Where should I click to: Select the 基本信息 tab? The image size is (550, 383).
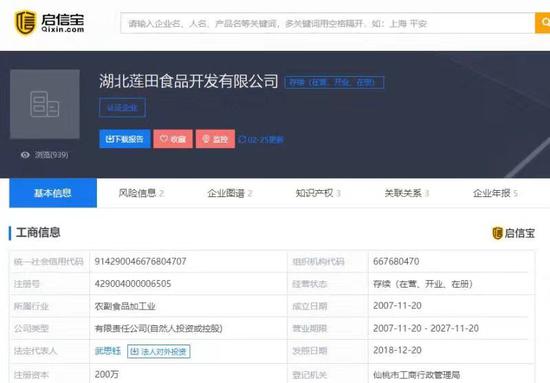53,193
